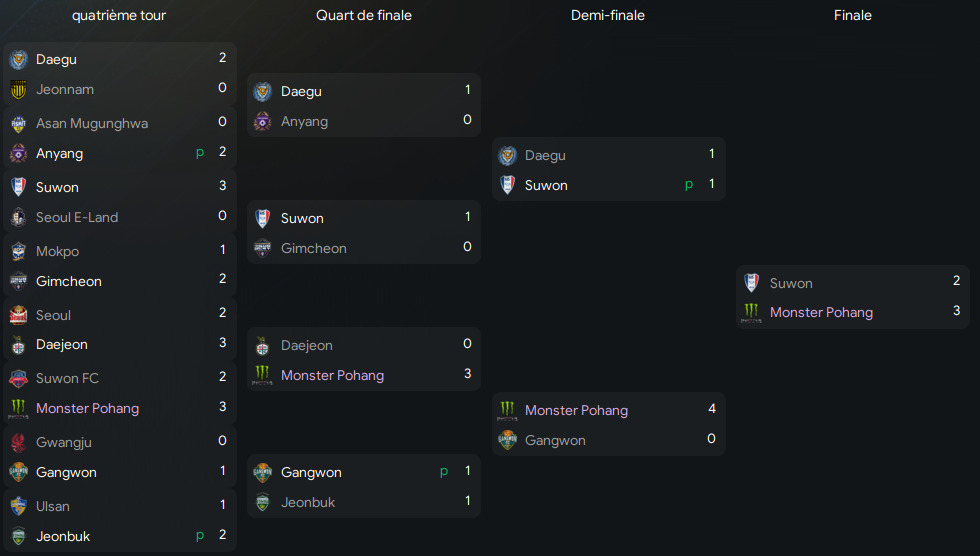Click Asan Mugunghwa team badge
Viewport: 980px width, 556px height.
point(18,124)
